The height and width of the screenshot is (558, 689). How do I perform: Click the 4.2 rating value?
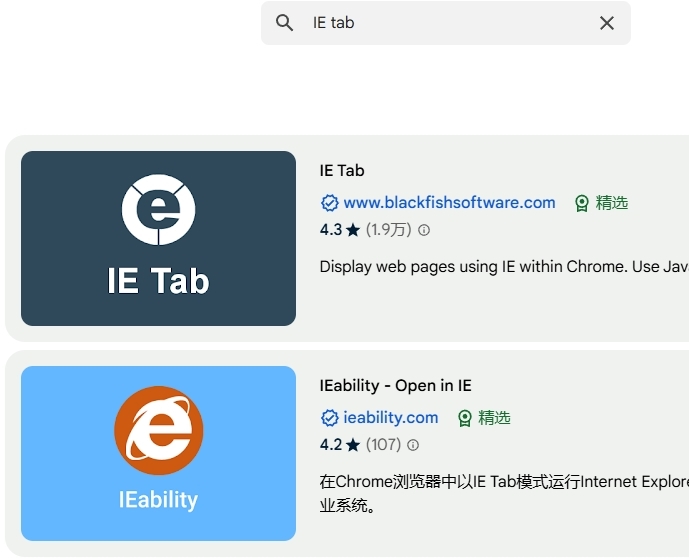(331, 445)
